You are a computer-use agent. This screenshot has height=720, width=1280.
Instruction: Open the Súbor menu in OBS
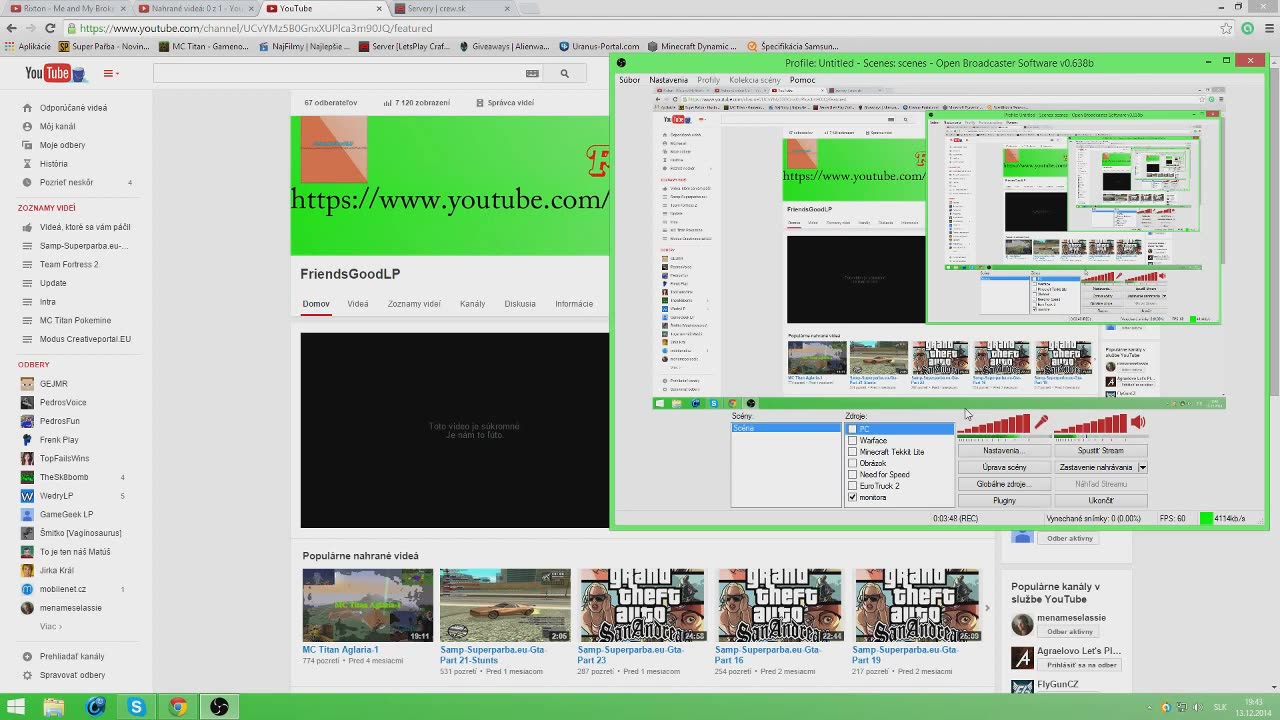click(x=629, y=80)
